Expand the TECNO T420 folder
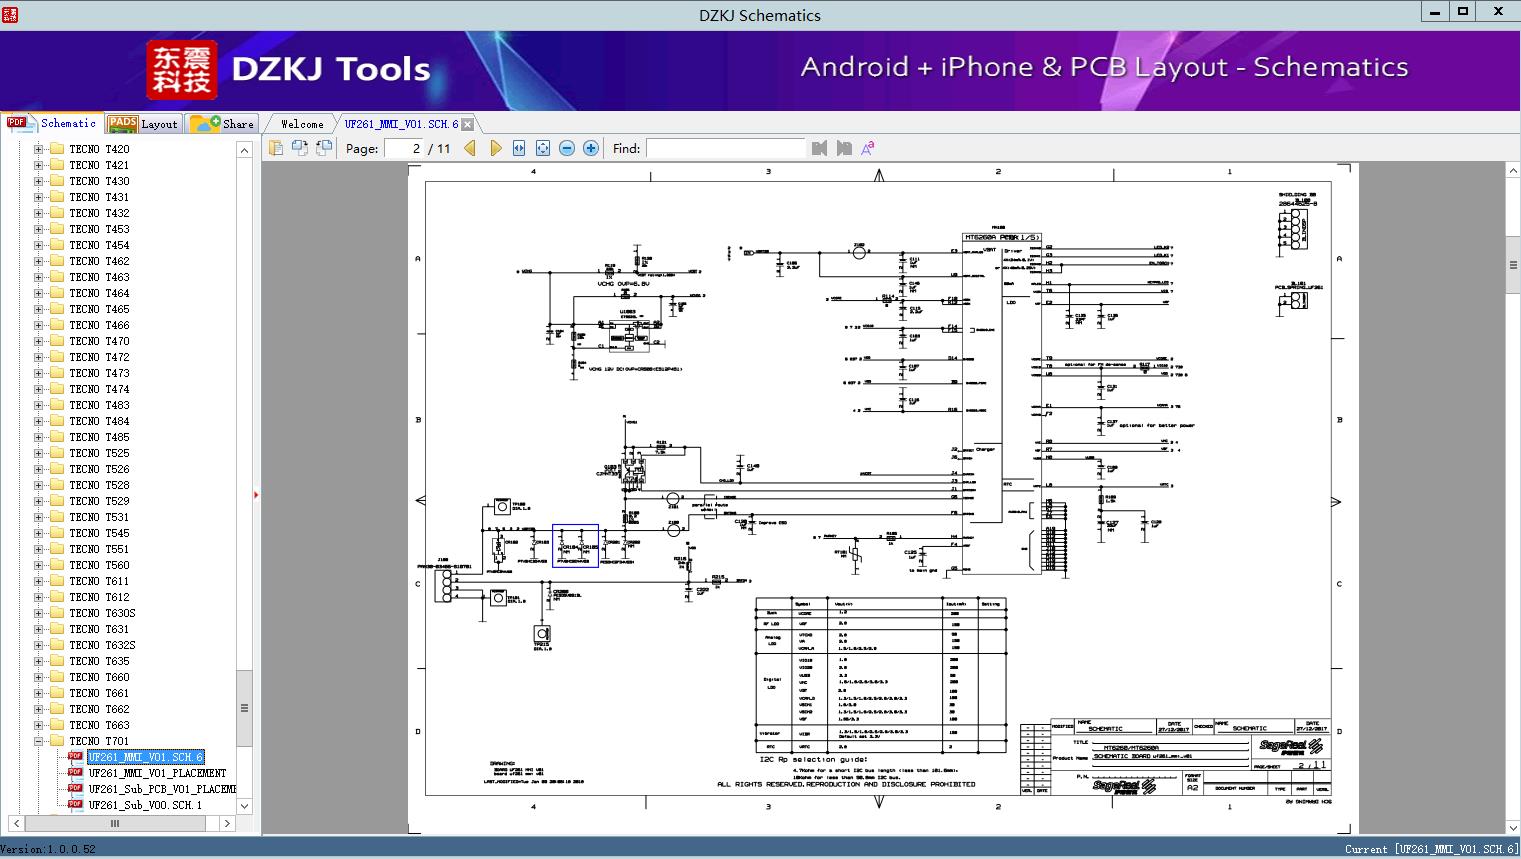The width and height of the screenshot is (1521, 859). (38, 149)
